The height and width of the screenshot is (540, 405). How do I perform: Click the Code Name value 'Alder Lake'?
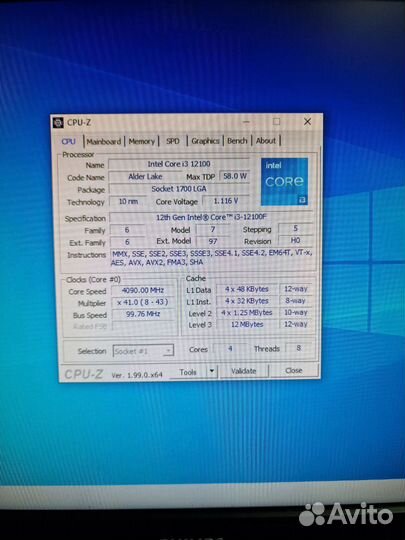145,176
